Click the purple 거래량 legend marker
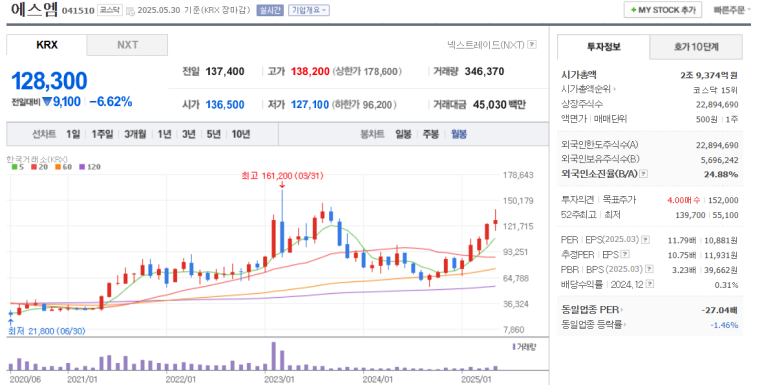Viewport: 773px width, 385px height. tap(514, 347)
